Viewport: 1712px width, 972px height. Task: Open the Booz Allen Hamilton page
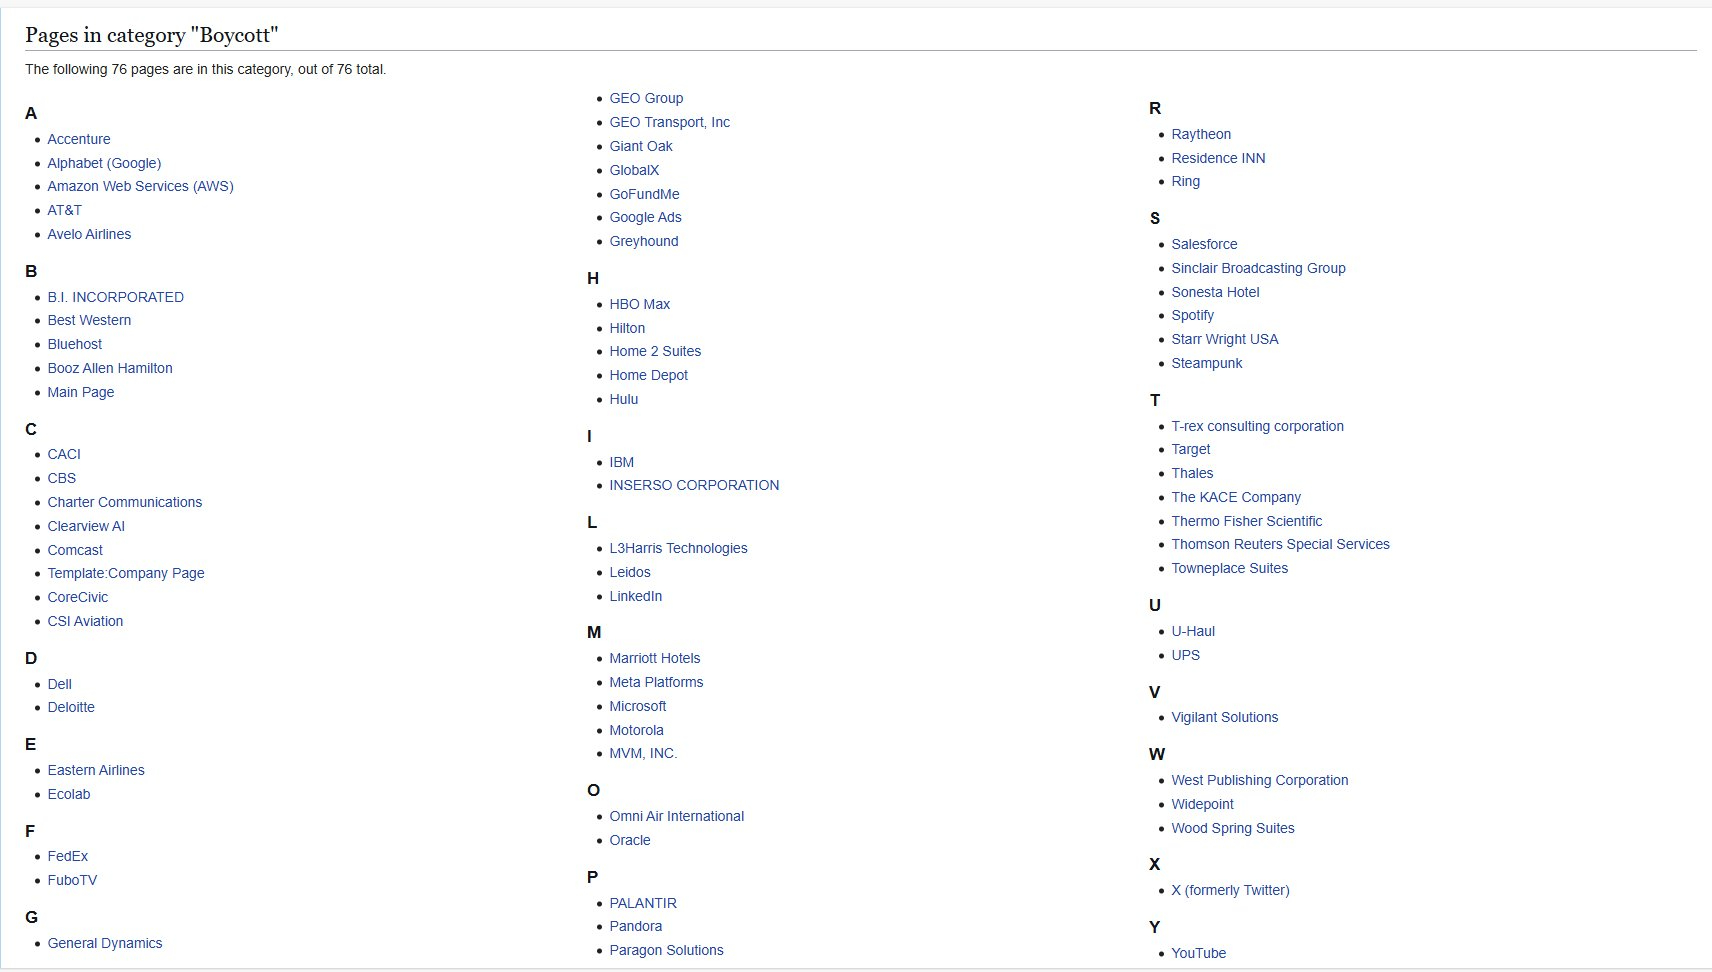(110, 368)
